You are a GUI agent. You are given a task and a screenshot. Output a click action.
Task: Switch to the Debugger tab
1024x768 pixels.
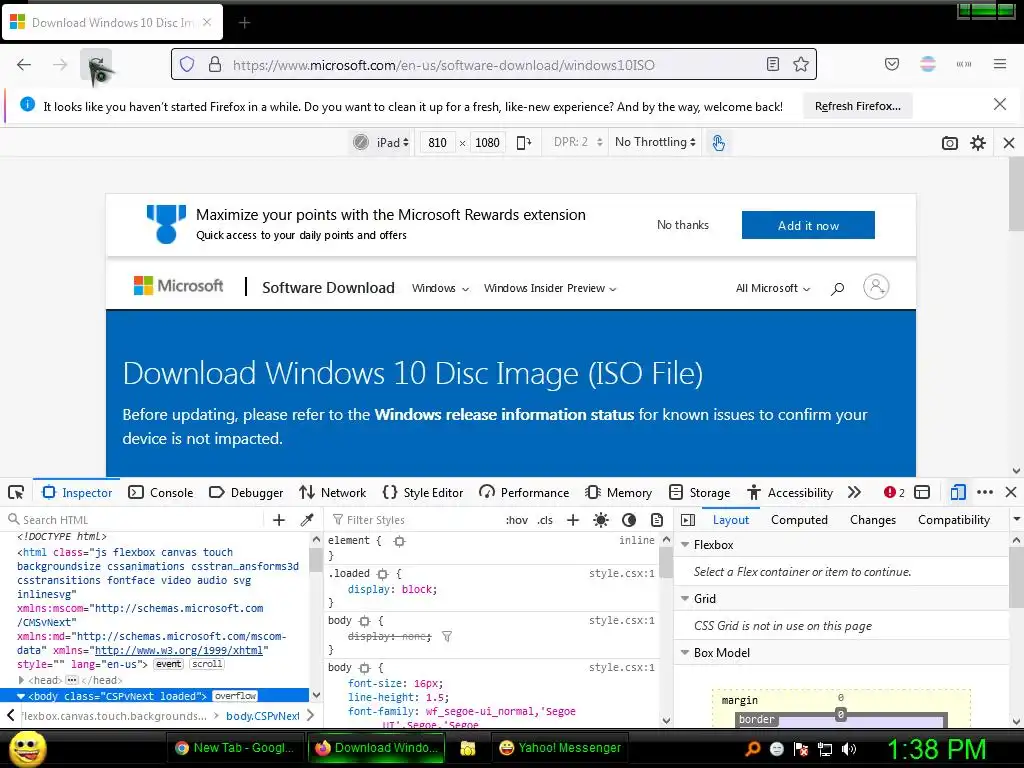coord(246,492)
